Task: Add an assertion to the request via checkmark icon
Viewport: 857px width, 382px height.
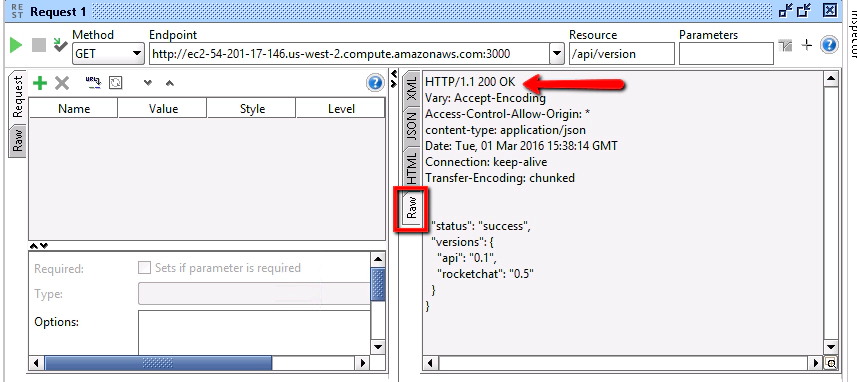Action: tap(60, 45)
